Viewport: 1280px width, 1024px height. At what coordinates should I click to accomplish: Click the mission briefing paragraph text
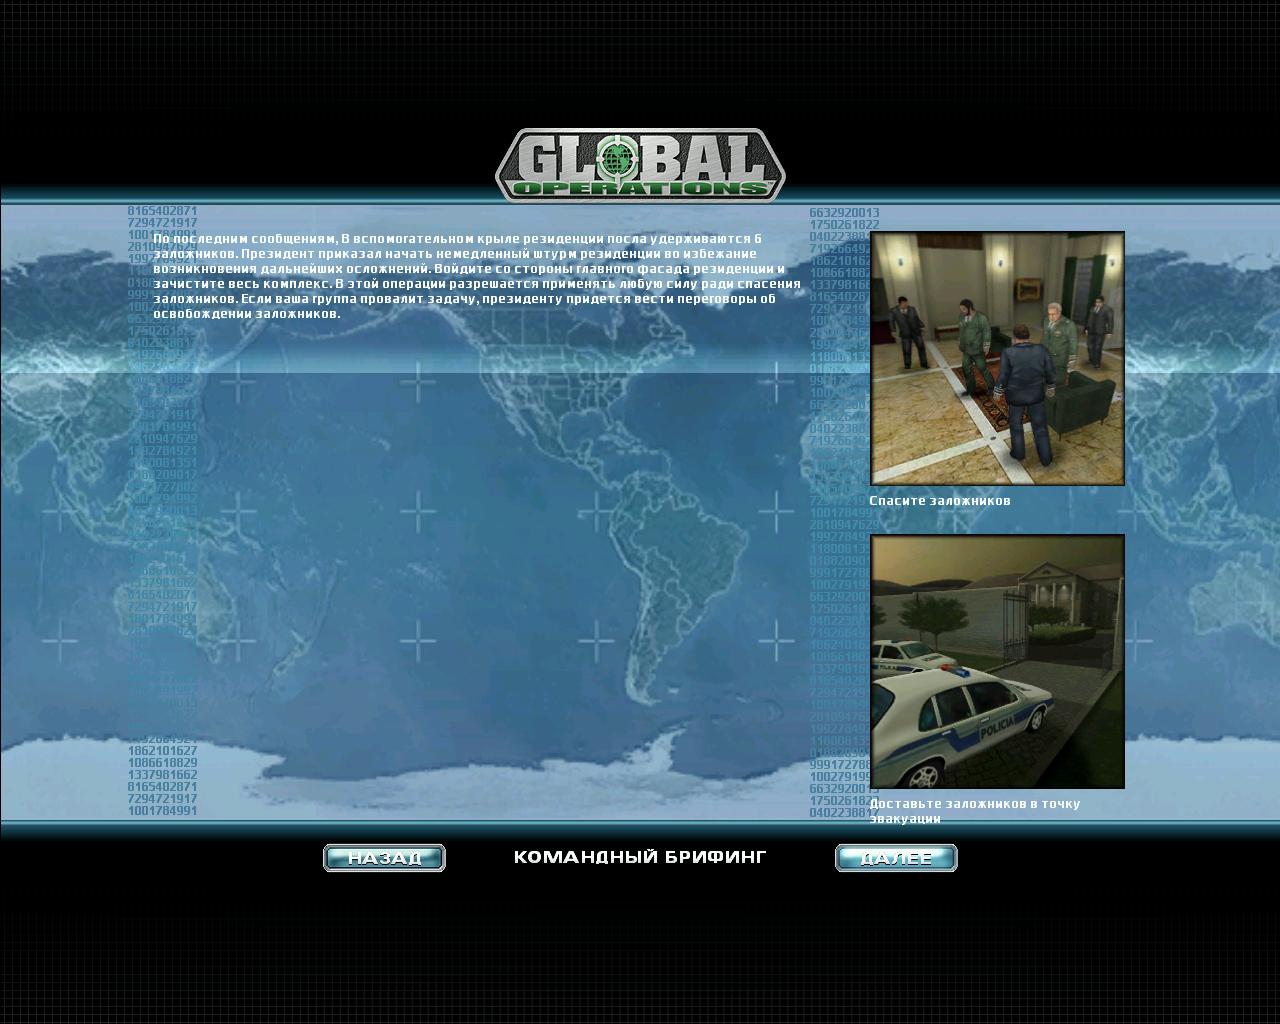477,276
